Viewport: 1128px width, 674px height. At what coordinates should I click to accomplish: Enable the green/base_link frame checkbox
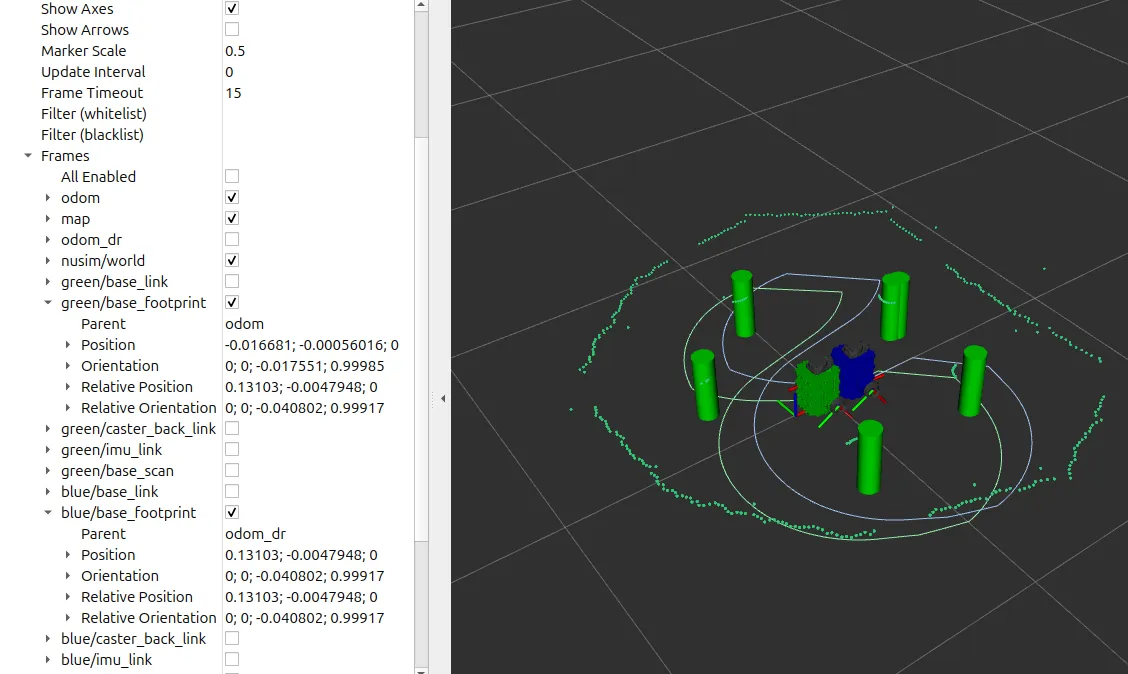click(232, 282)
